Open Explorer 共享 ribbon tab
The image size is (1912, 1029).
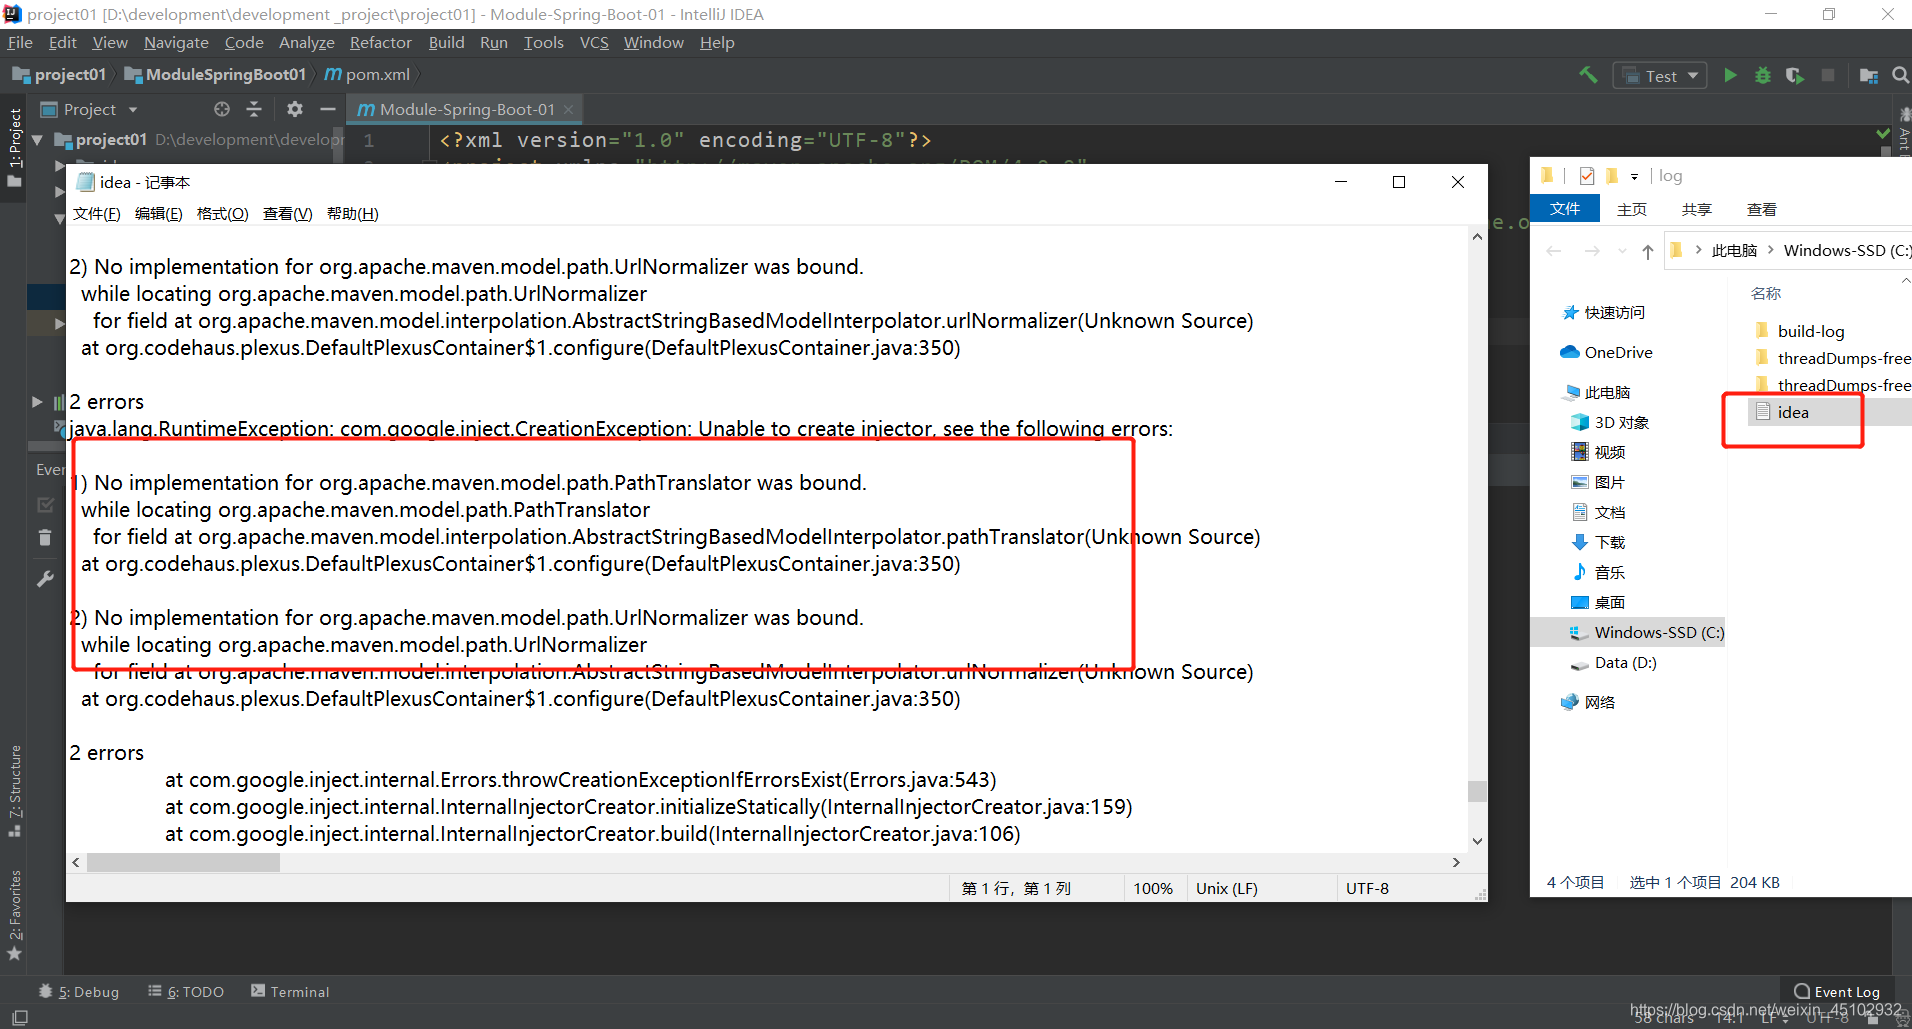(1697, 209)
